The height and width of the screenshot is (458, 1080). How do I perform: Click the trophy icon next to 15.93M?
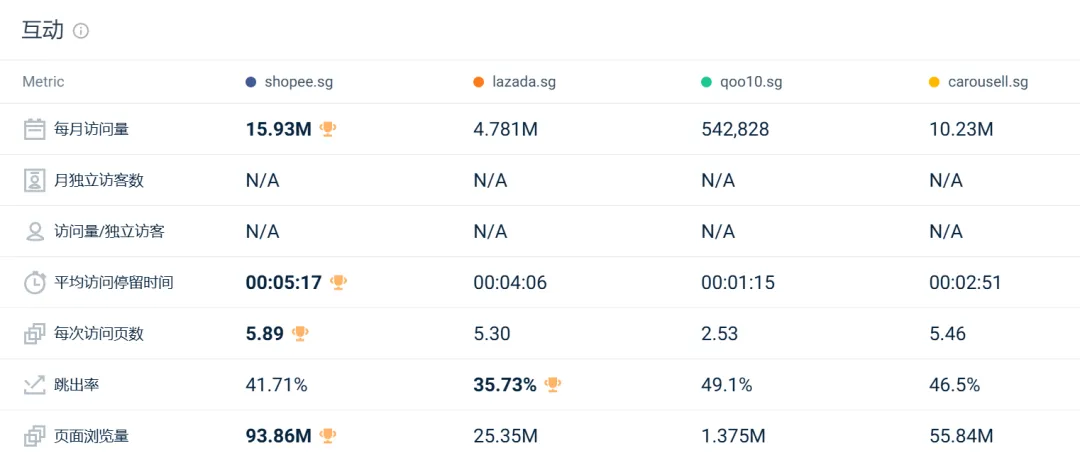[328, 129]
